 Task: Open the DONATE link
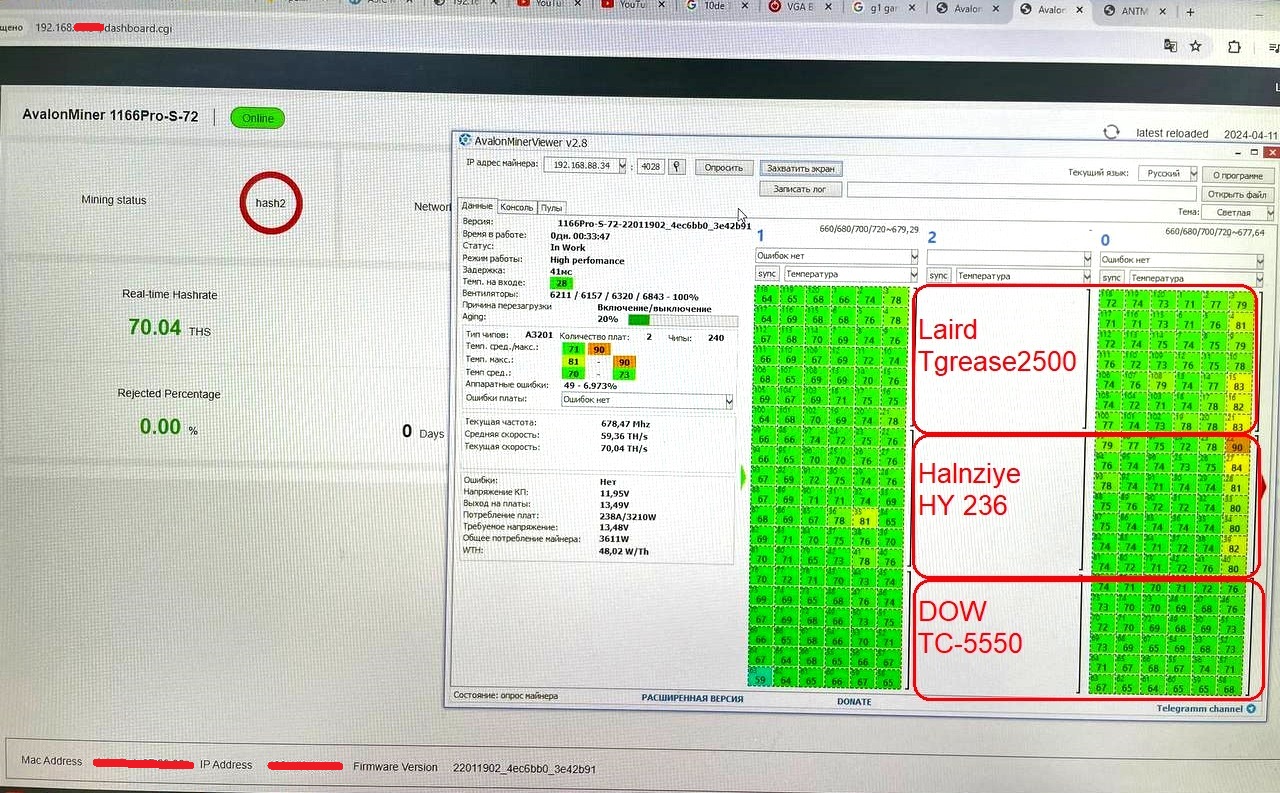click(854, 701)
